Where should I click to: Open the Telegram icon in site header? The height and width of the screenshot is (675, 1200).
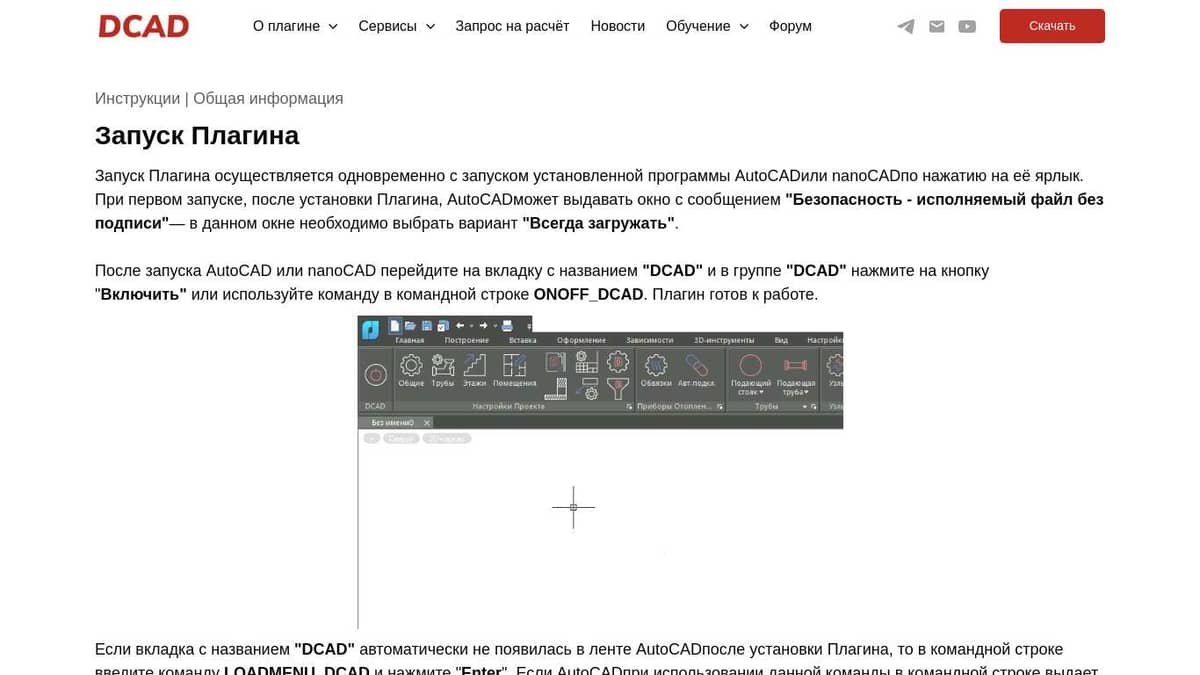[x=905, y=26]
